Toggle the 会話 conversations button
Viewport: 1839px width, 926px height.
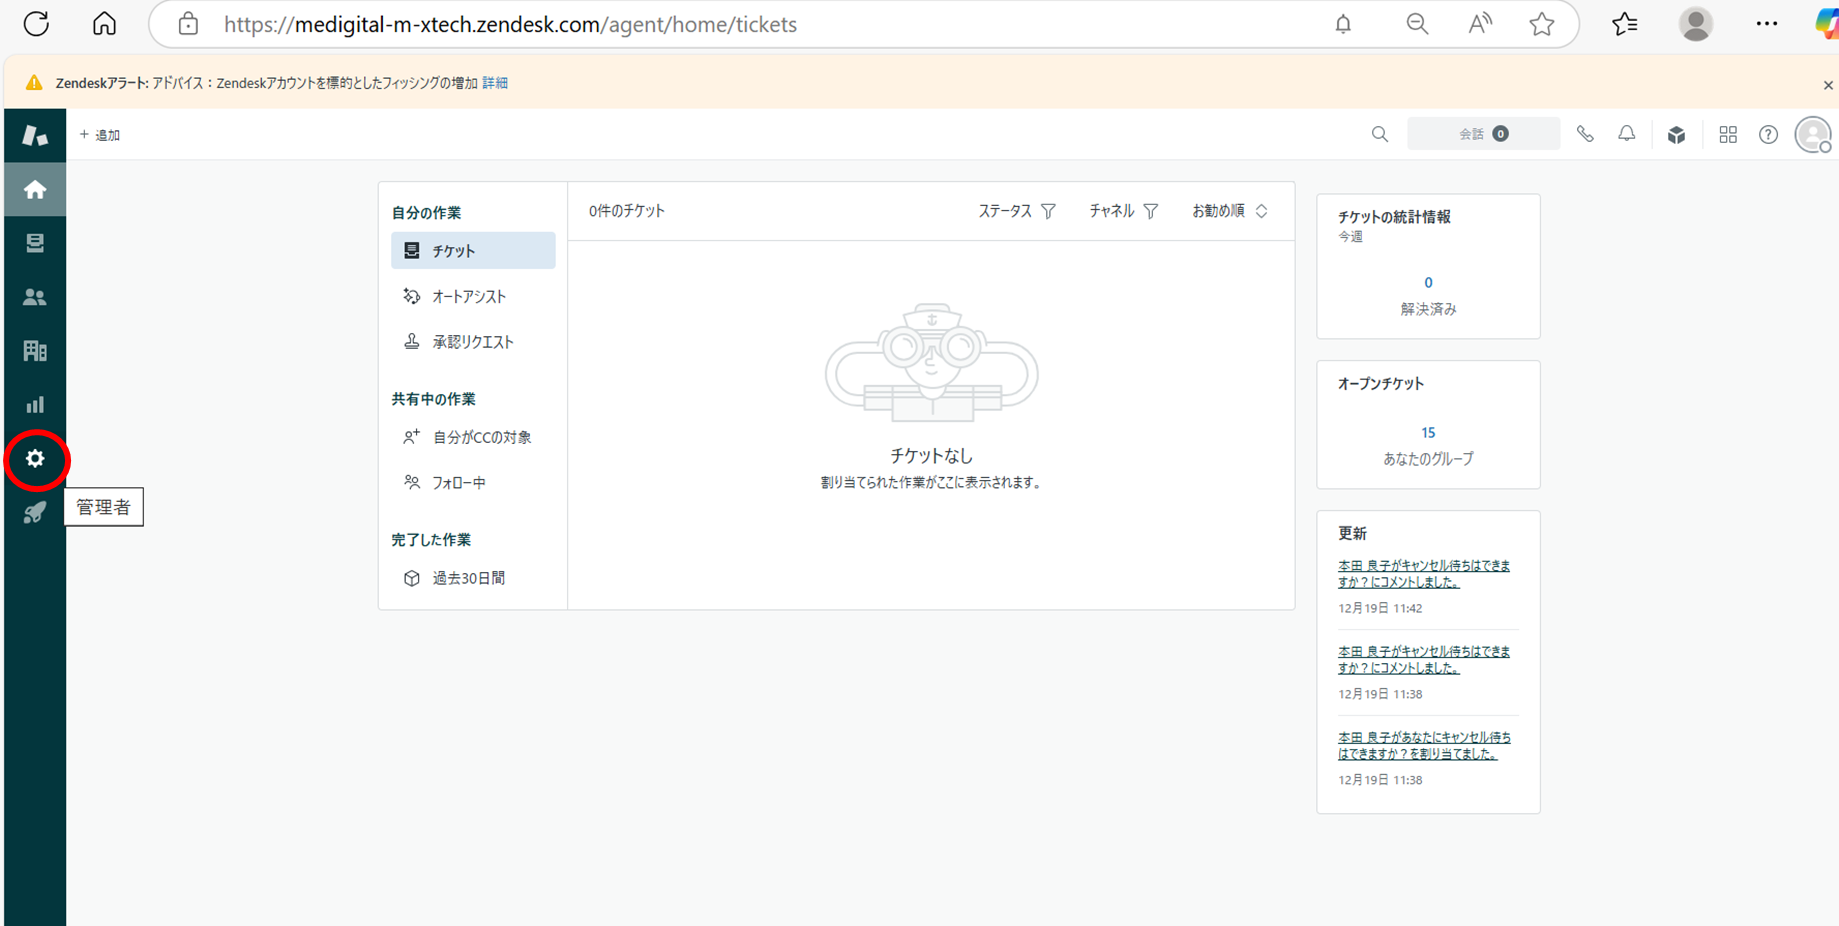click(x=1482, y=134)
